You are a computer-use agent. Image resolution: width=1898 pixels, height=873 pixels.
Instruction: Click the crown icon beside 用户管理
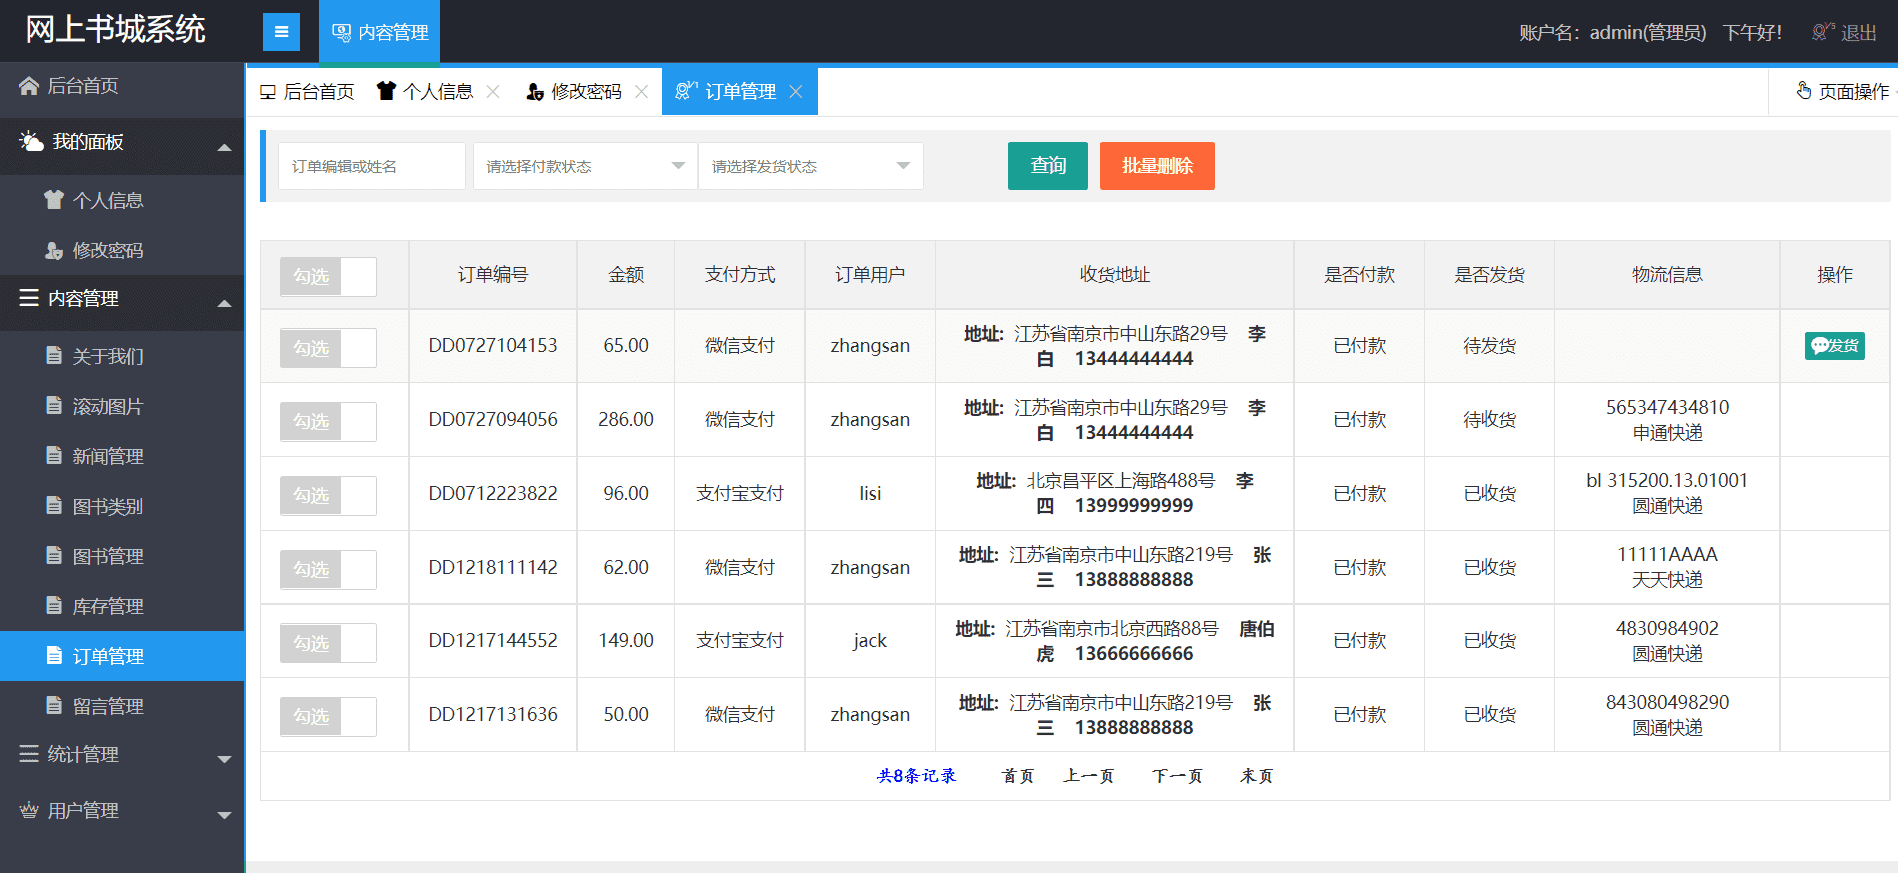(29, 810)
